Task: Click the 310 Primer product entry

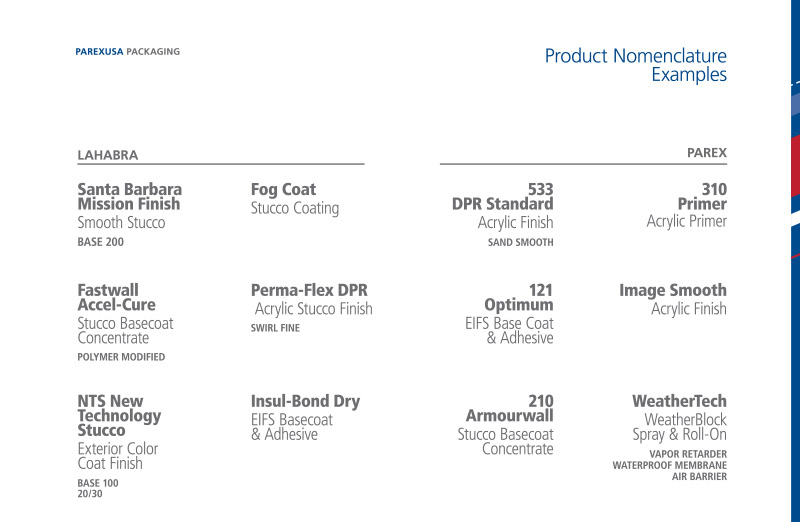Action: coord(702,196)
